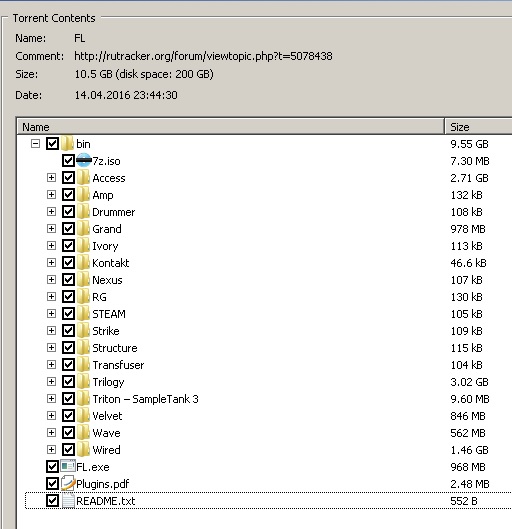Image resolution: width=512 pixels, height=529 pixels.
Task: Expand the Access folder
Action: (51, 177)
